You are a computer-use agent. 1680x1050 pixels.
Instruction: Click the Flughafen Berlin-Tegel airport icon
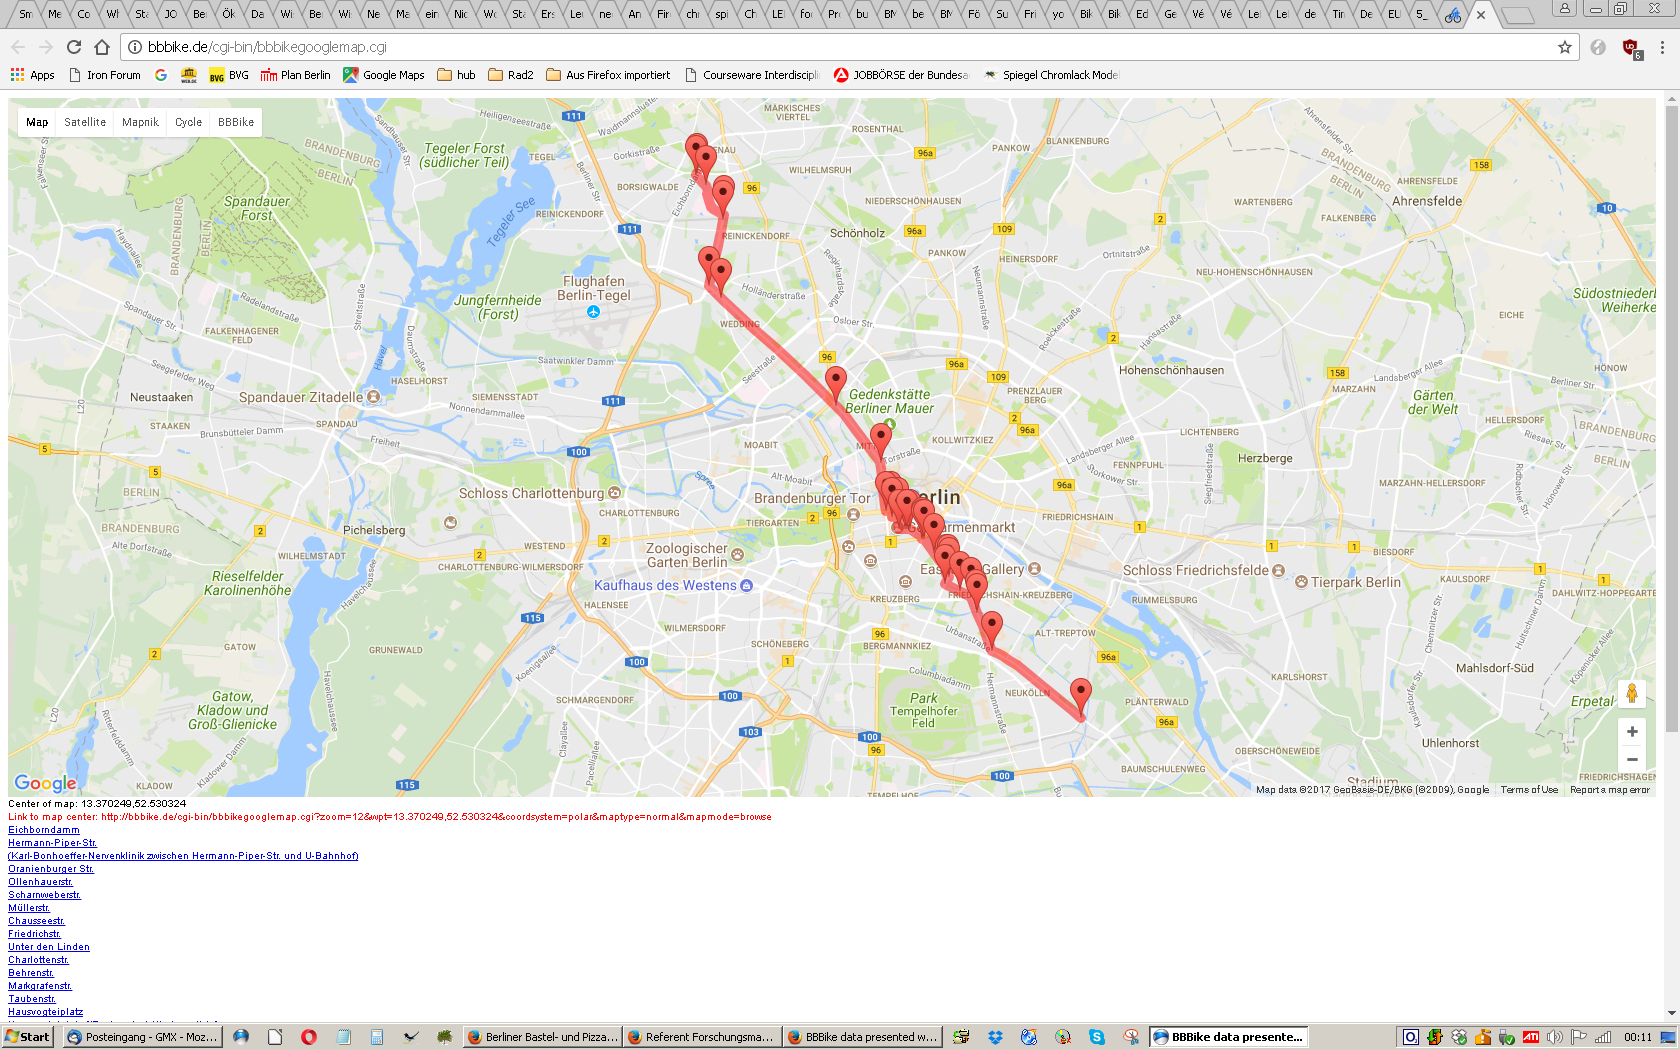[594, 312]
